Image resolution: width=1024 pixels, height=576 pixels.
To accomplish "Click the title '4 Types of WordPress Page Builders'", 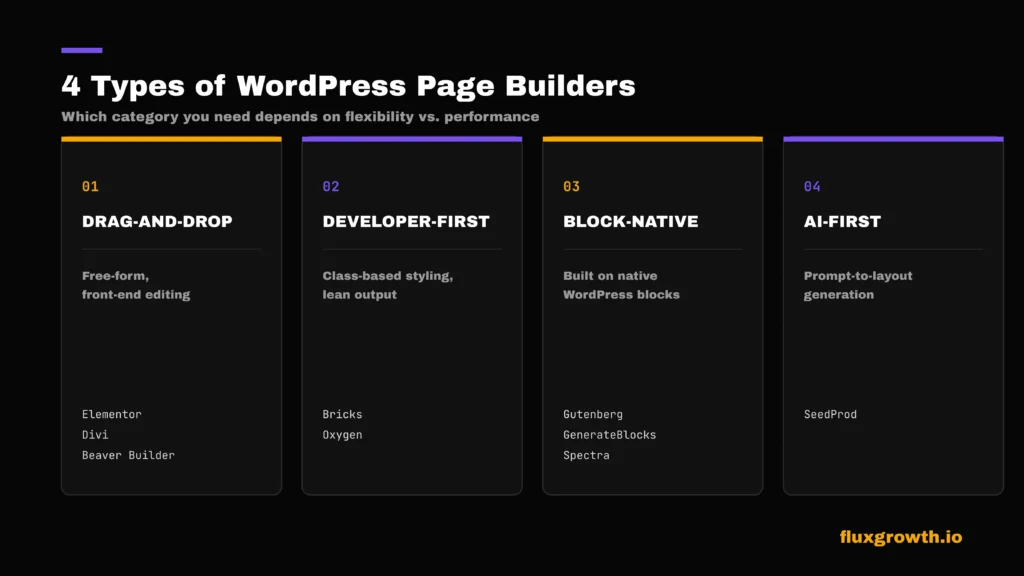I will pyautogui.click(x=348, y=86).
